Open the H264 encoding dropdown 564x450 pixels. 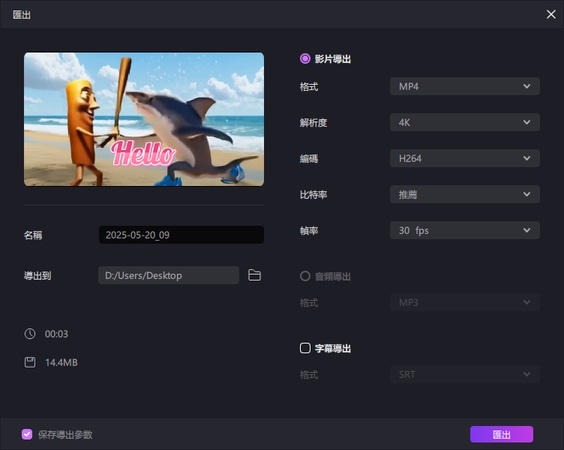pyautogui.click(x=465, y=158)
